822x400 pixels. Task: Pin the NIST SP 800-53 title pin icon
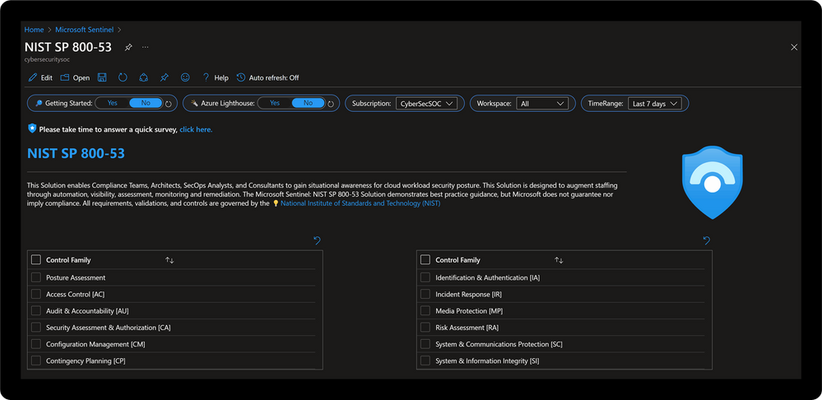coord(128,47)
